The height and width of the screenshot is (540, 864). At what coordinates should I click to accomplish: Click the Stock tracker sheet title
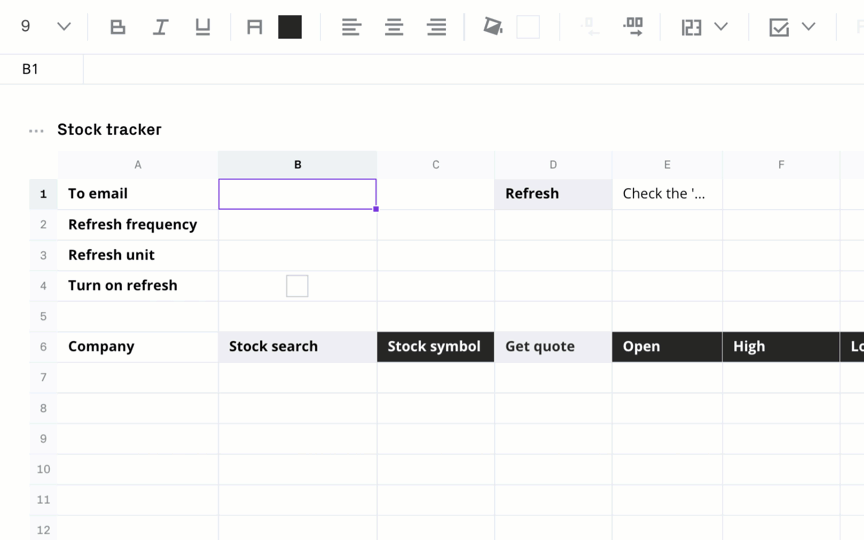click(110, 129)
